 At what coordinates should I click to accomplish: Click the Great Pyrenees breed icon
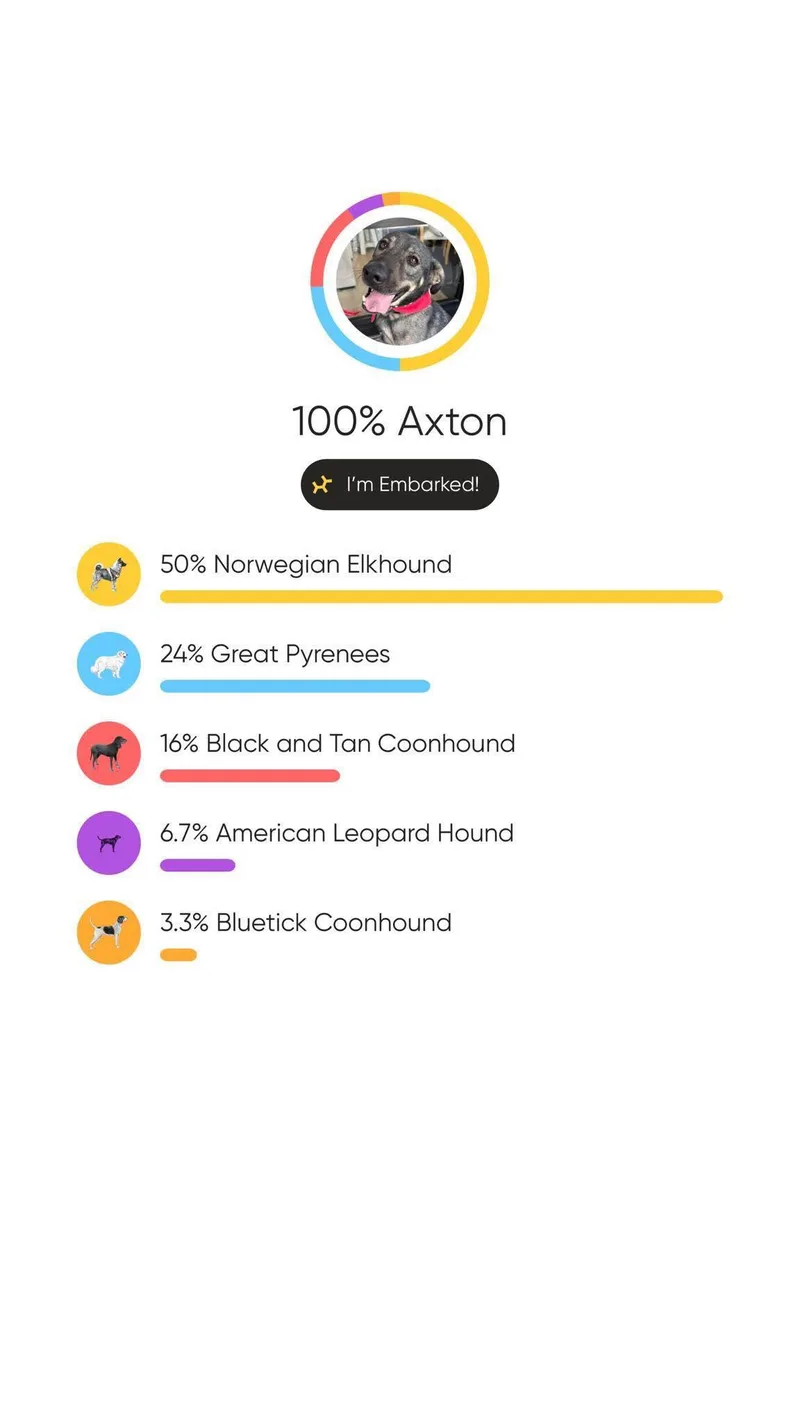tap(109, 664)
